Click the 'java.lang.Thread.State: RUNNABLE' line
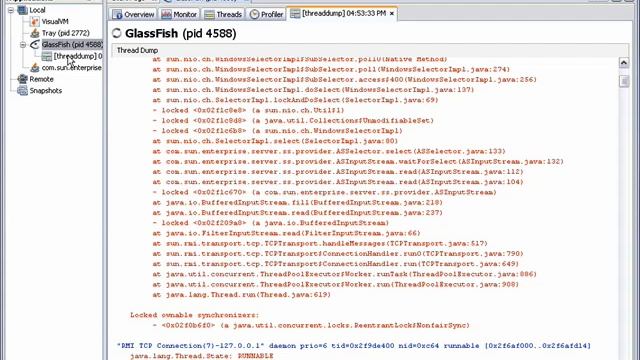The image size is (640, 360). tap(202, 356)
